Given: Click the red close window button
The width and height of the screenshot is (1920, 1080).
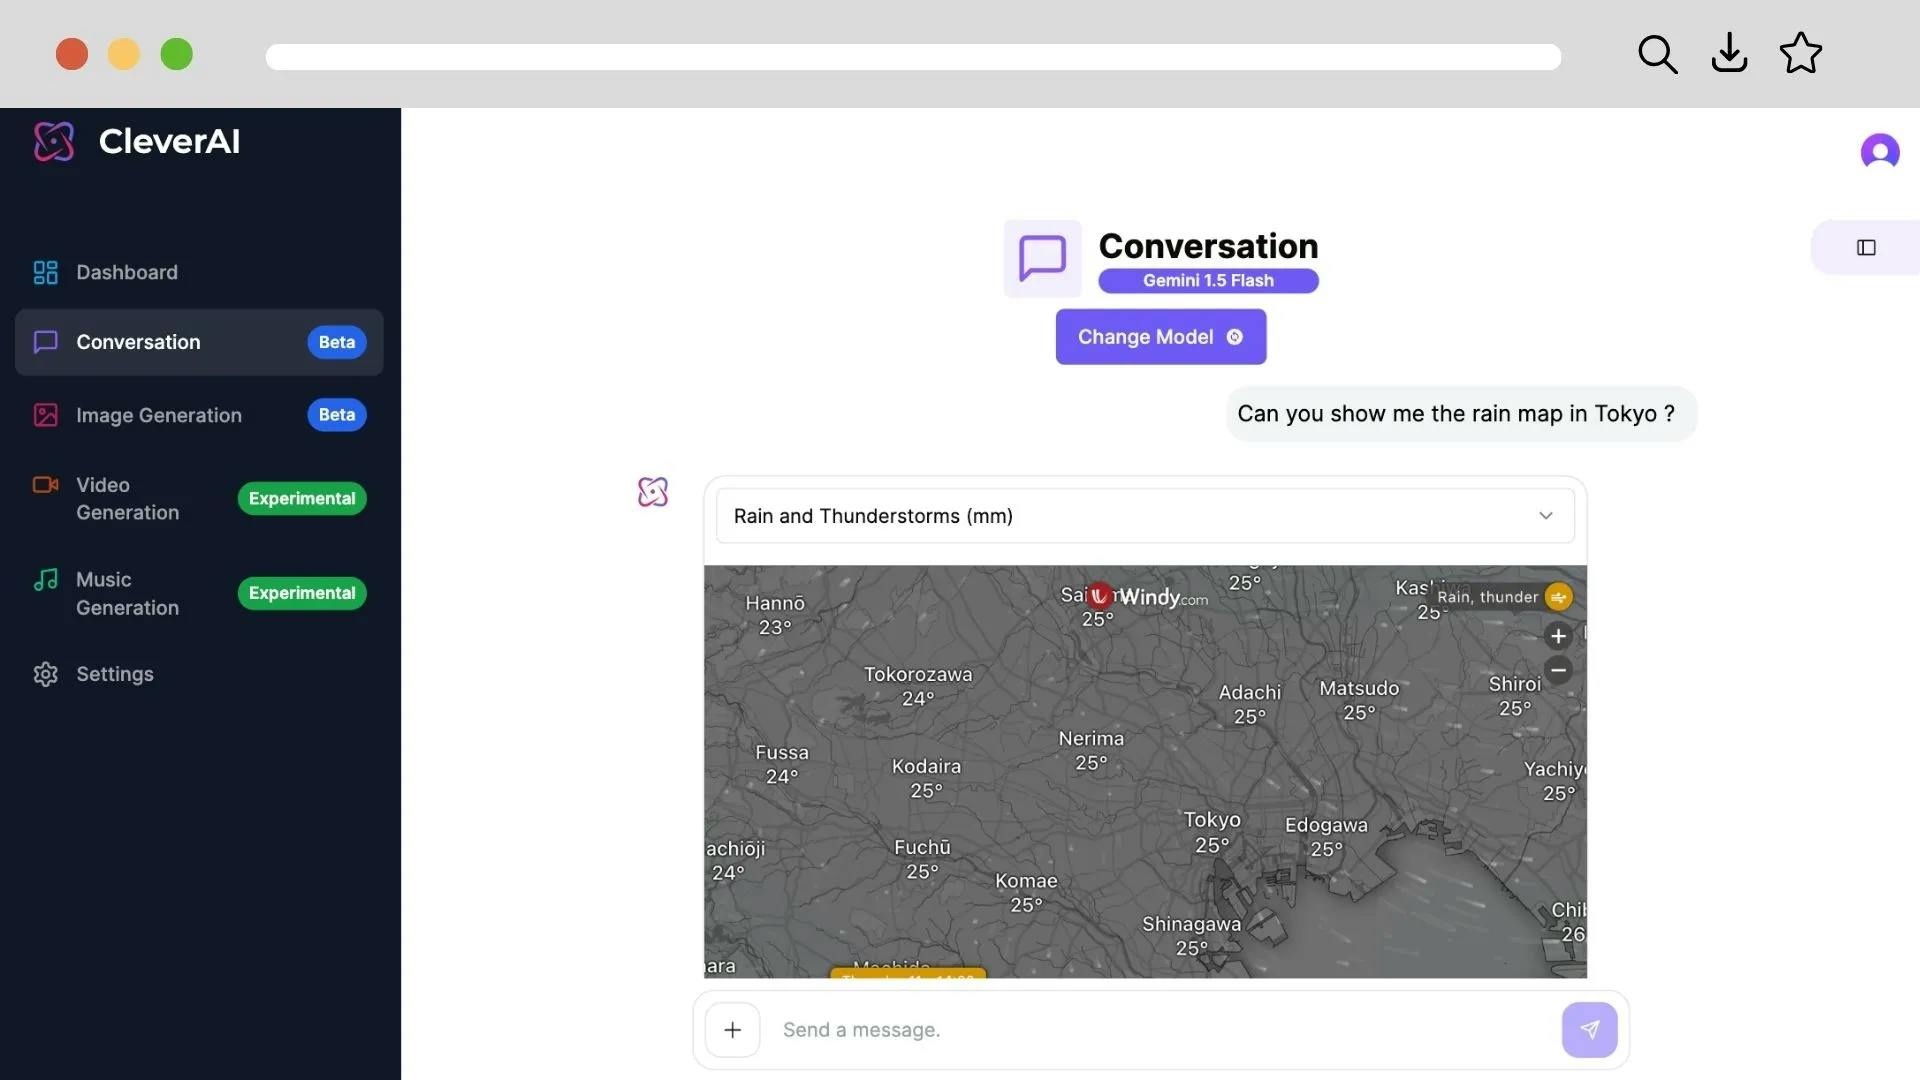Looking at the screenshot, I should coord(72,54).
